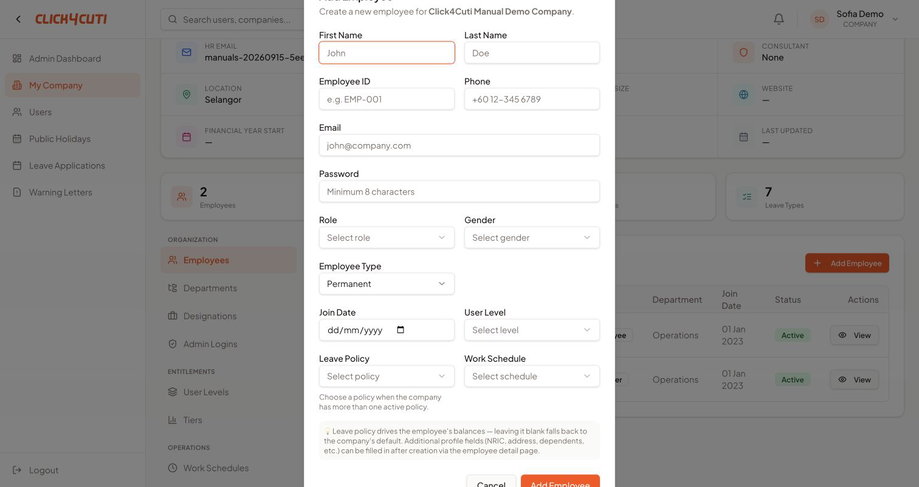Open the Work Schedule dropdown
Screen dimensions: 919x487
click(532, 376)
